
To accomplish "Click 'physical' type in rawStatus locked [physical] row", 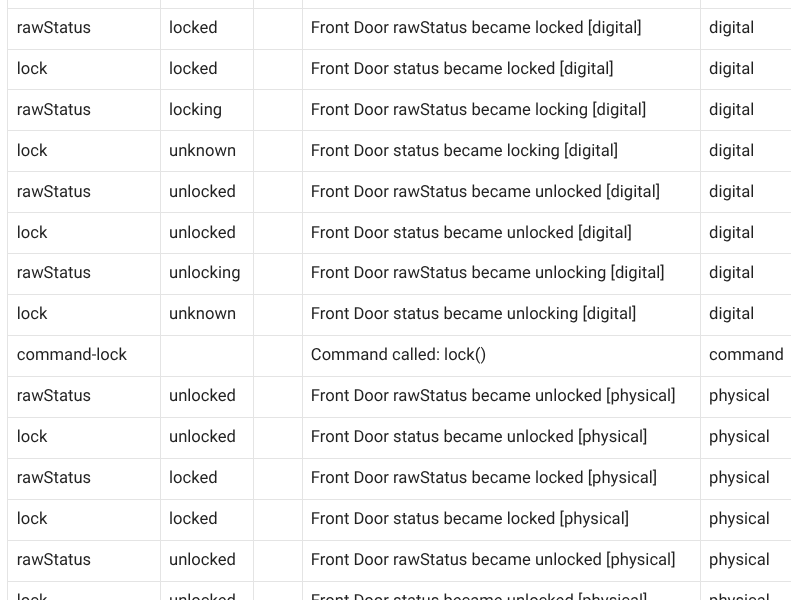I will [739, 478].
